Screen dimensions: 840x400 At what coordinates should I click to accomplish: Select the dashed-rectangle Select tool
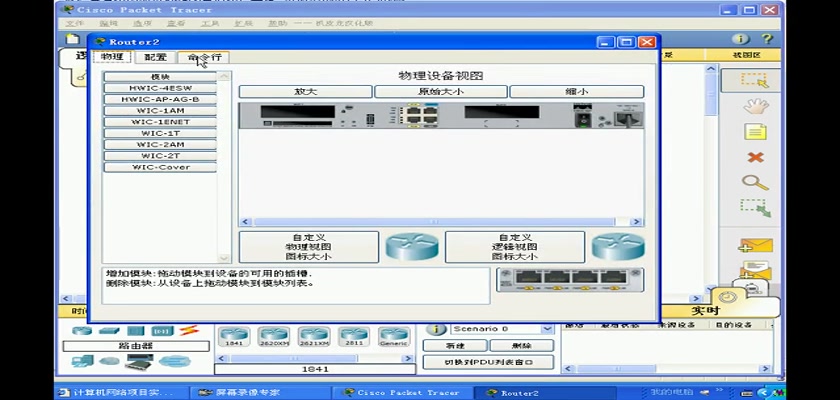coord(754,80)
